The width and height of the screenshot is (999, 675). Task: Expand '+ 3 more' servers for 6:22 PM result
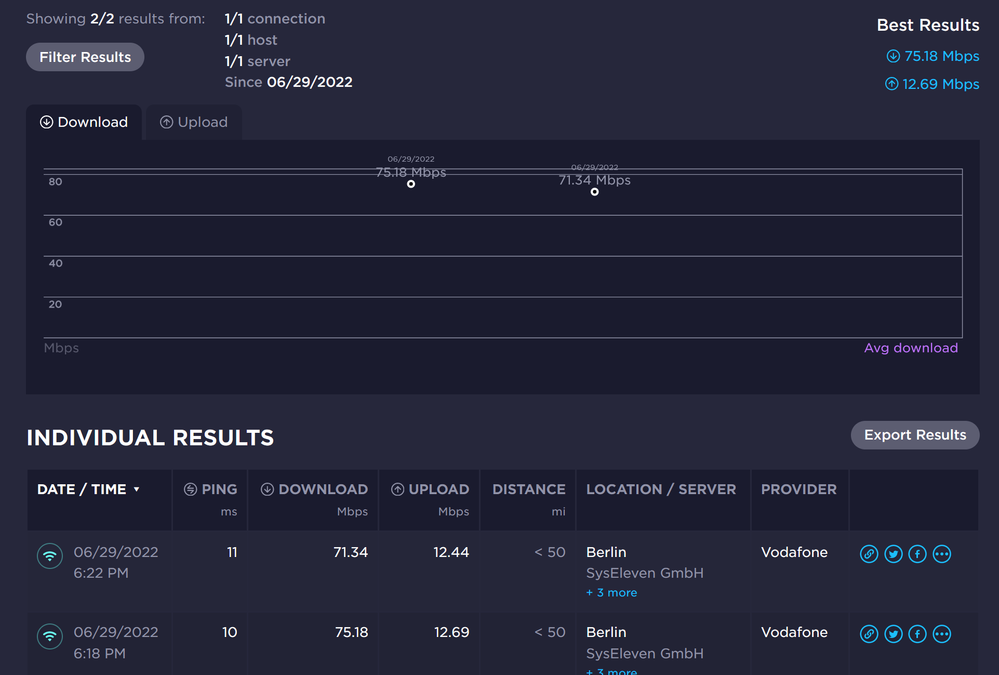coord(612,593)
